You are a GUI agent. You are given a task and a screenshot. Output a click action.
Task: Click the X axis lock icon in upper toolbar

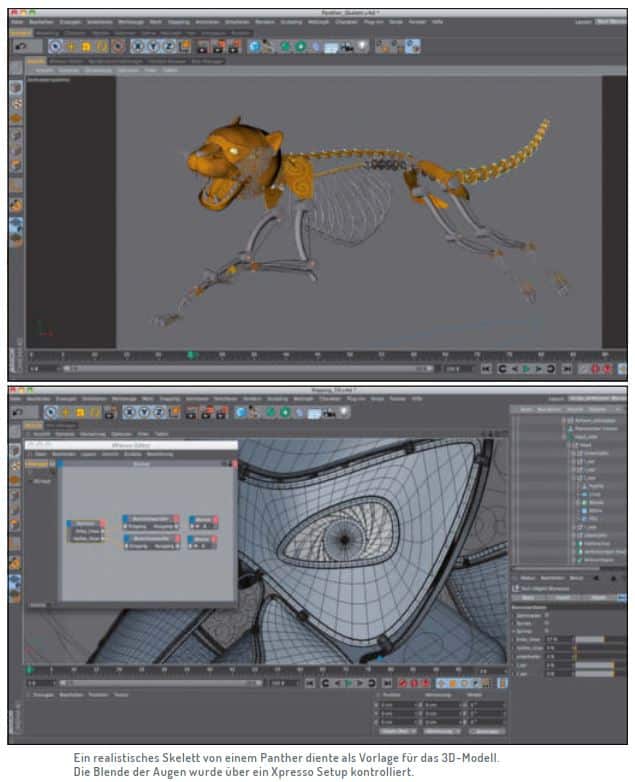tap(141, 46)
